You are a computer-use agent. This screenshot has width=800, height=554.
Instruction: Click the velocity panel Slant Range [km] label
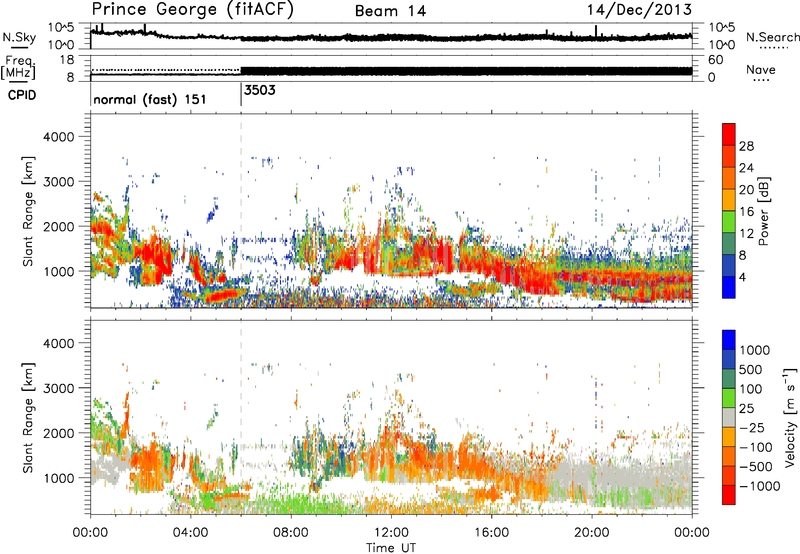click(x=28, y=418)
